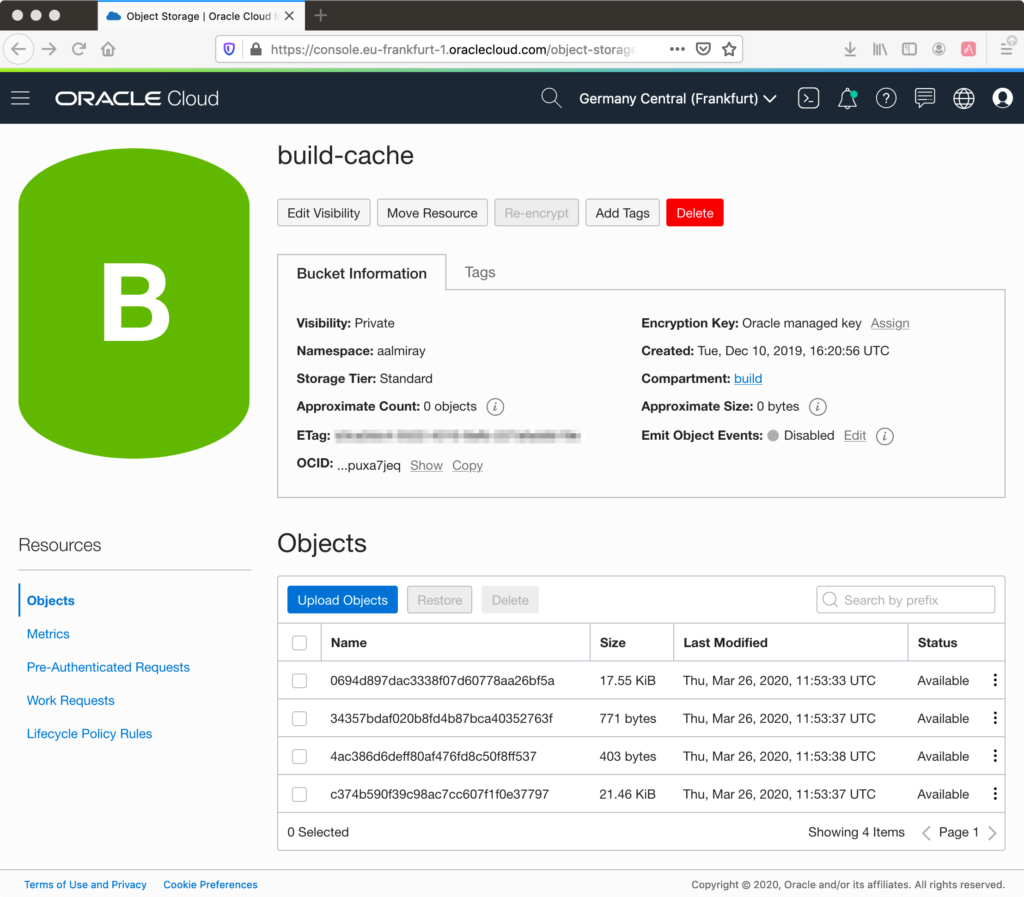Click the Oracle Cloud search magnifier icon
Viewport: 1024px width, 897px height.
point(550,98)
